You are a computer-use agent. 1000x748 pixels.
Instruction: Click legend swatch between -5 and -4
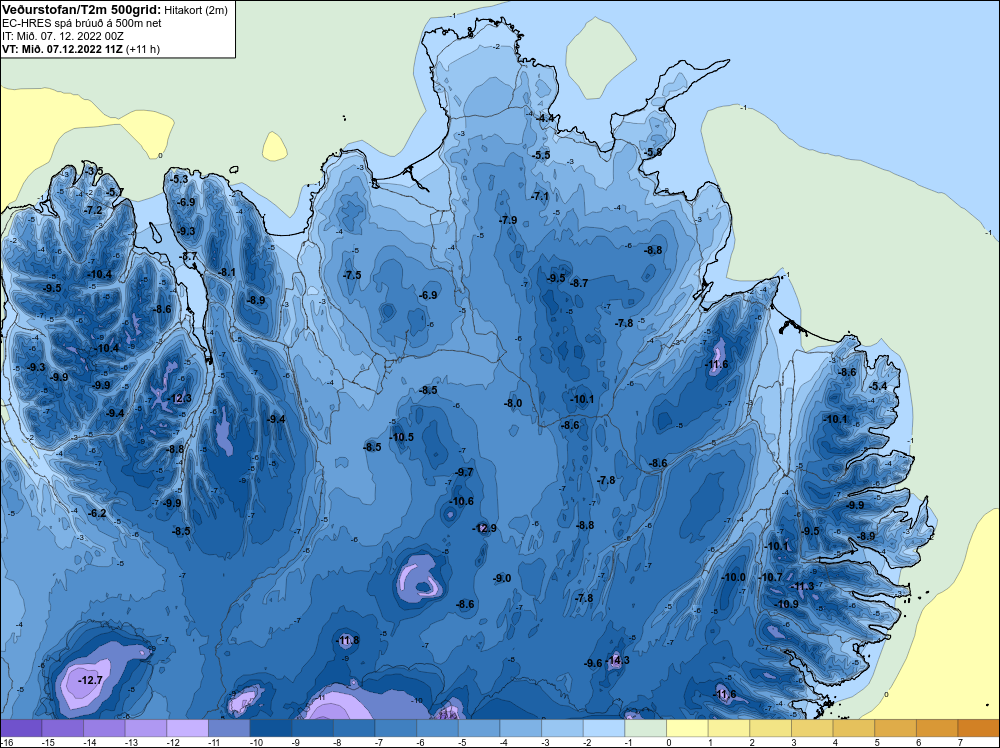click(x=480, y=728)
